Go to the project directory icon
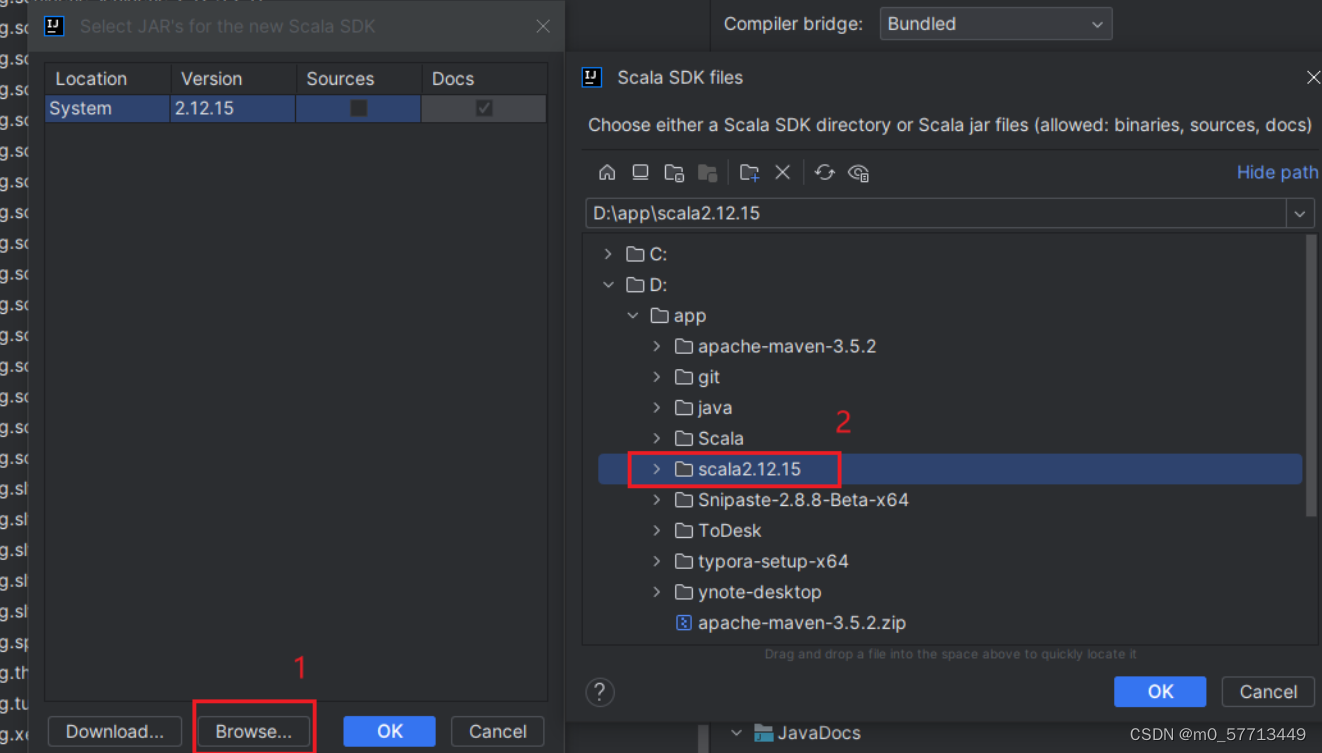This screenshot has height=753, width=1322. 674,172
